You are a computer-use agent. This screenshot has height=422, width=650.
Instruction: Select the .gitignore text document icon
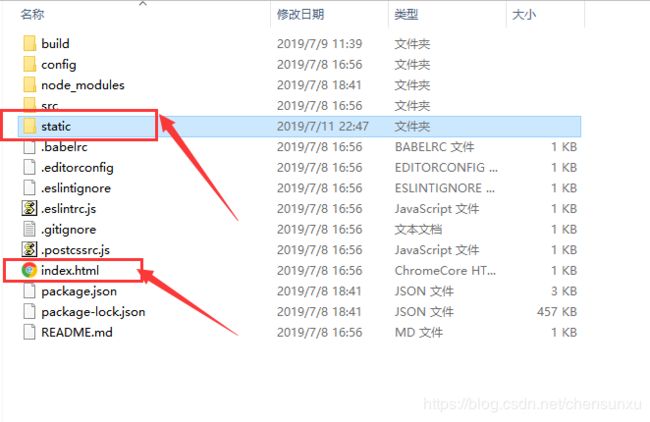[29, 229]
